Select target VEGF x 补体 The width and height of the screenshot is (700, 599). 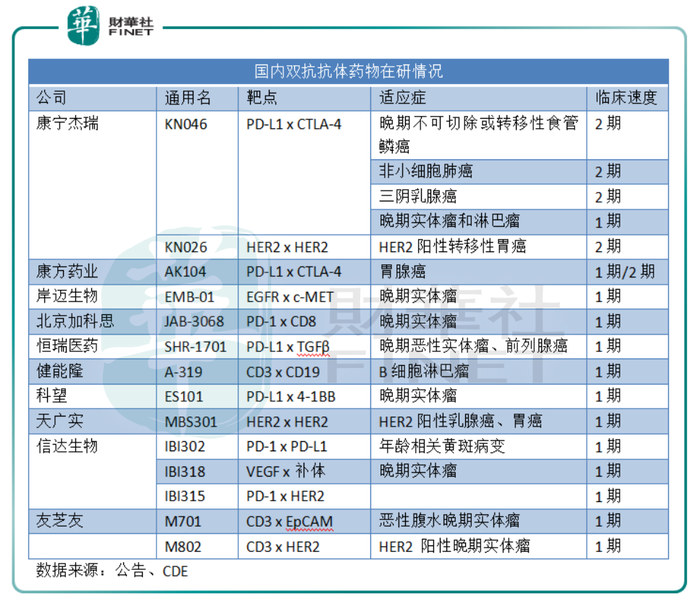(x=286, y=471)
